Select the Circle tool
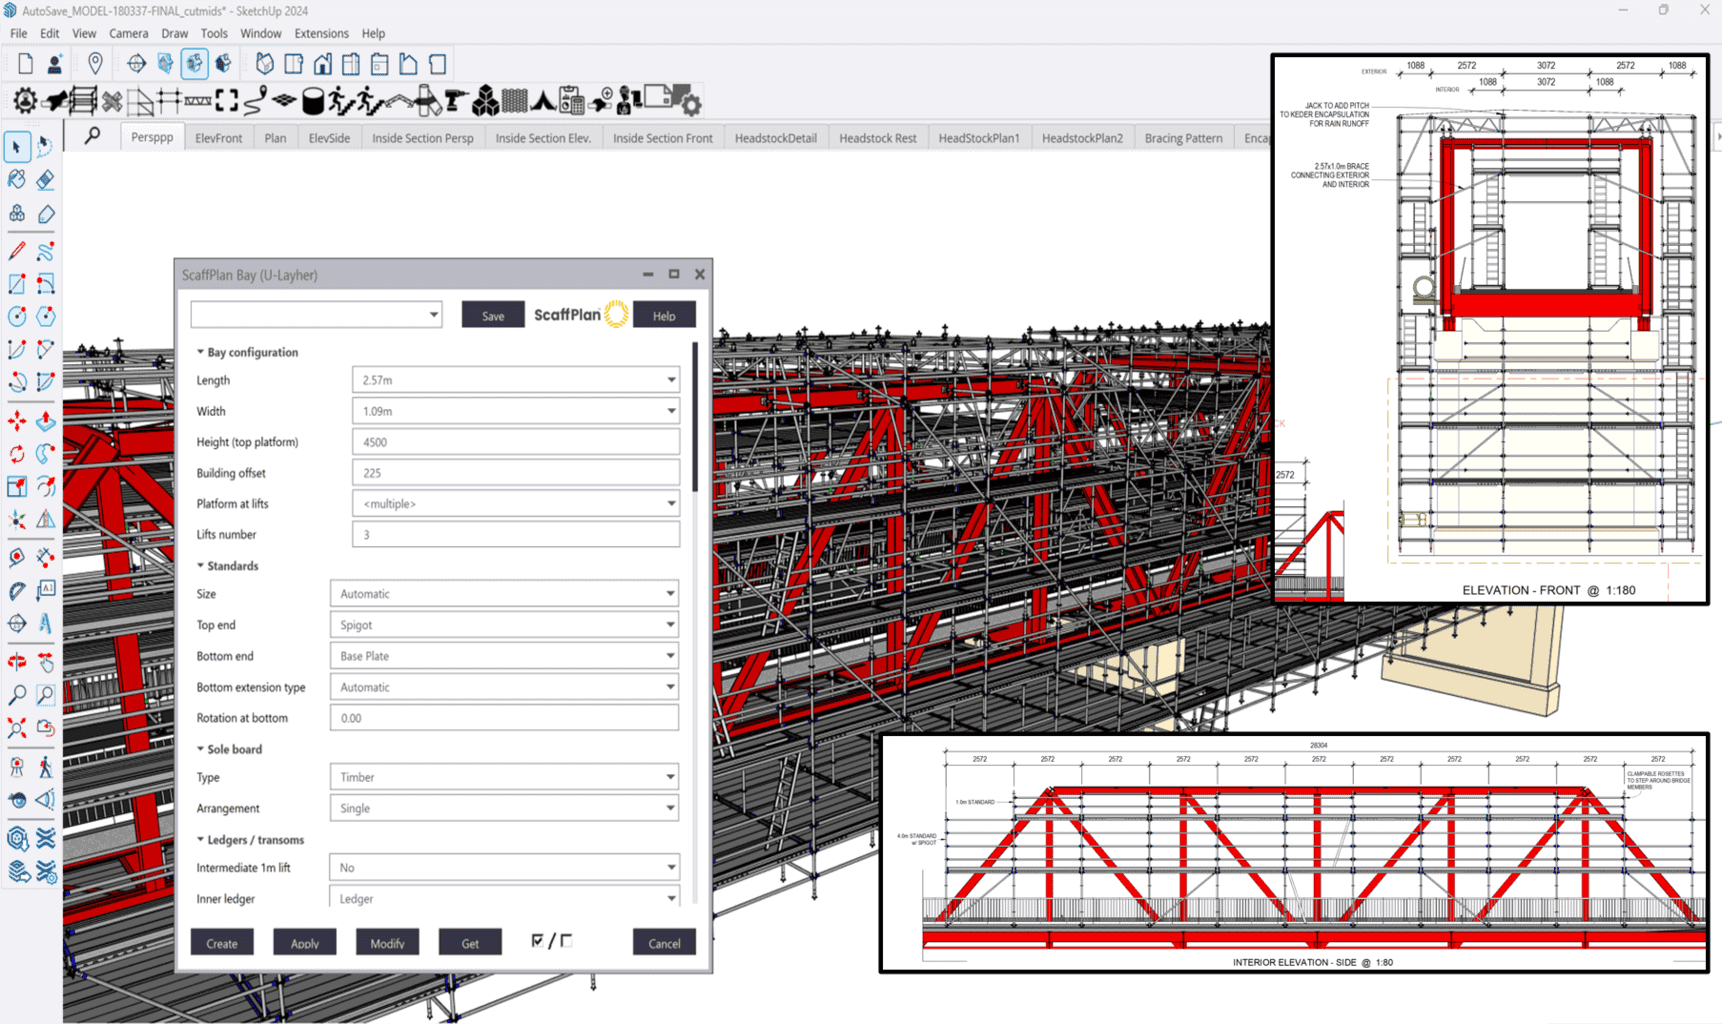This screenshot has height=1024, width=1722. tap(17, 316)
